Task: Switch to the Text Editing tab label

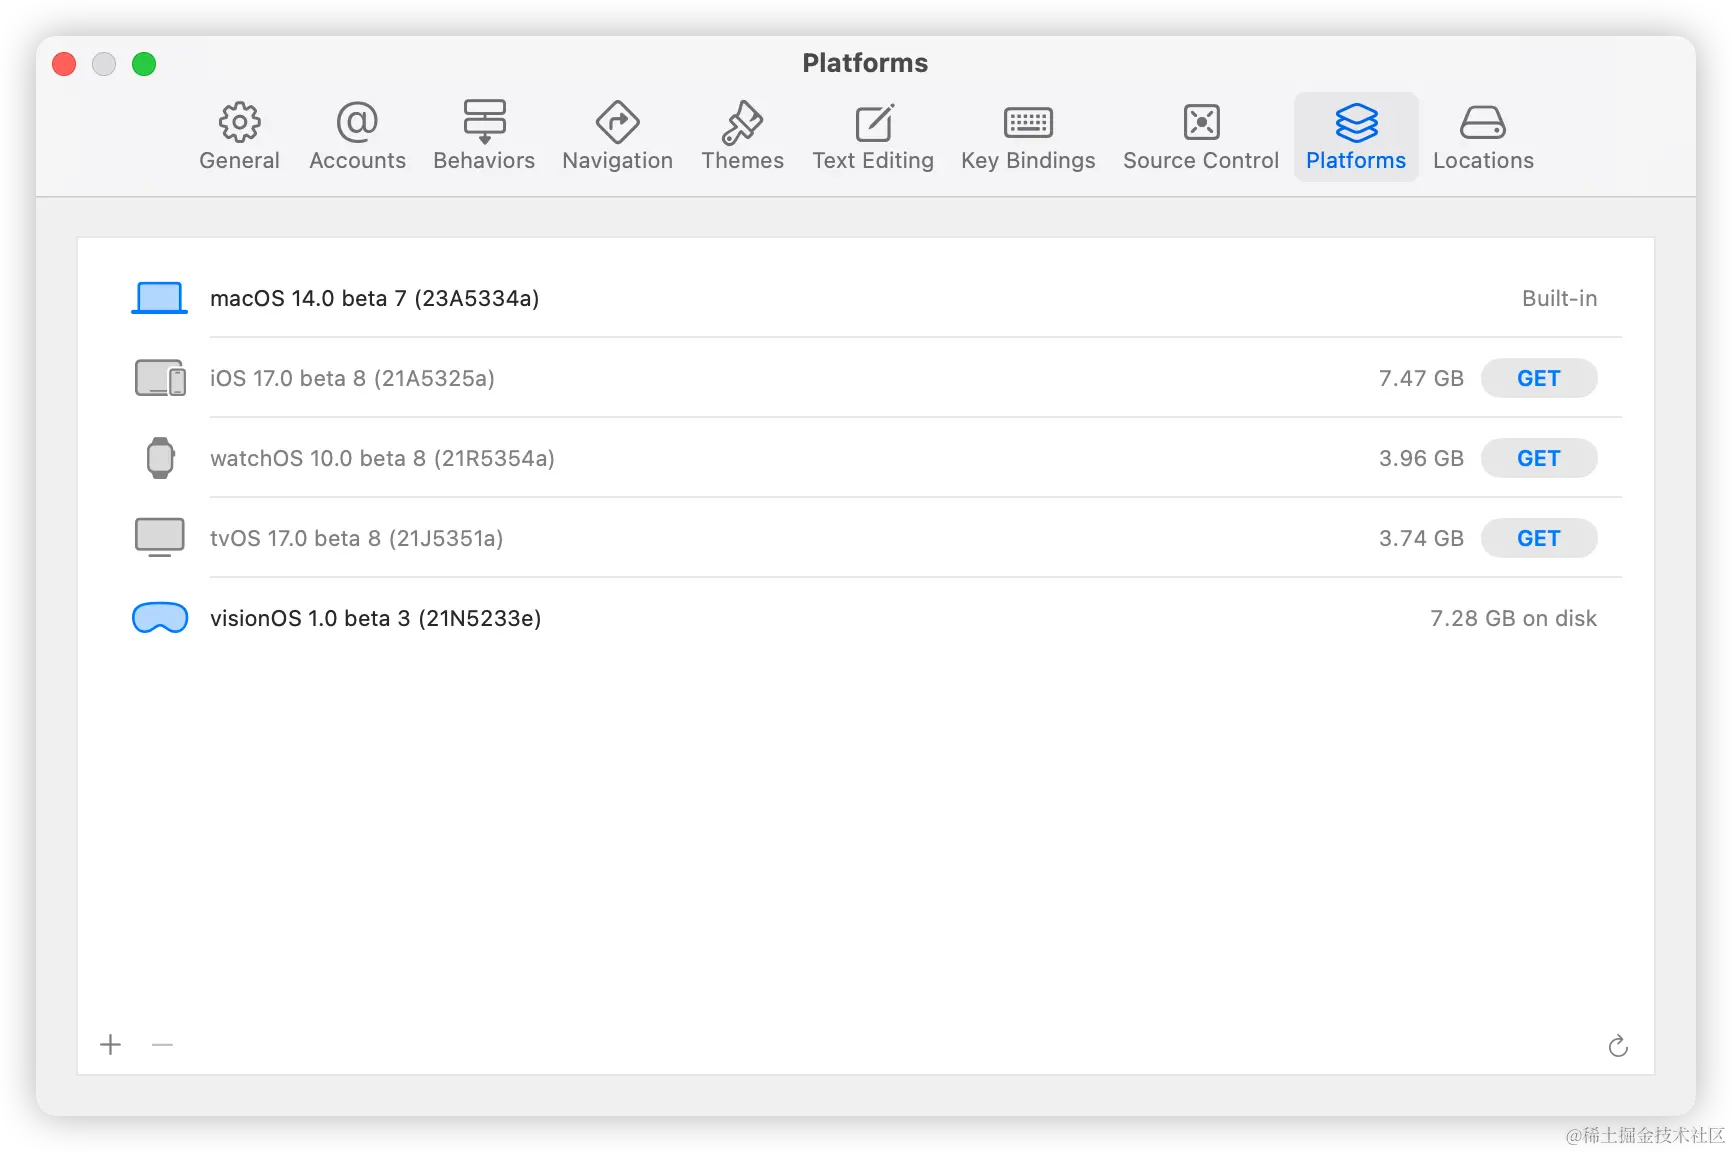Action: click(873, 161)
